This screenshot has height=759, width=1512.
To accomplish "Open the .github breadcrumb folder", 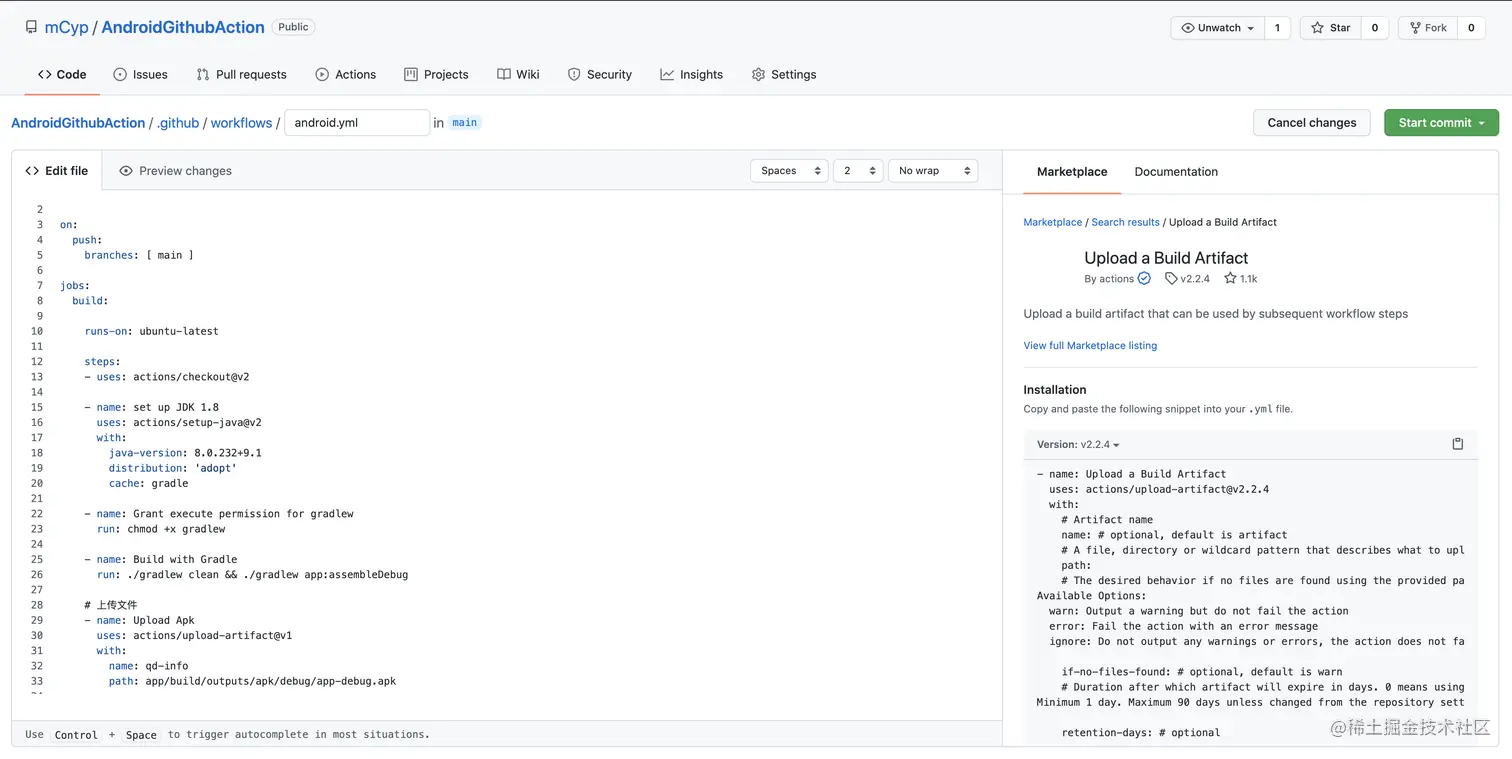I will click(178, 123).
